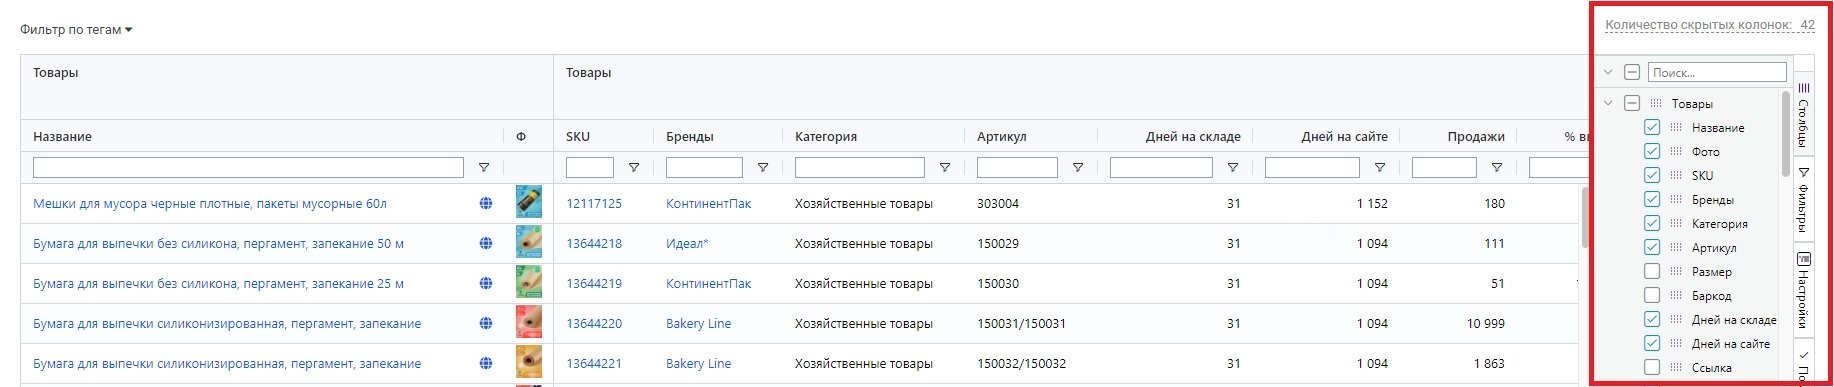Screen dimensions: 1834x387
Task: Click the columns panel vertical scrollbar
Action: point(1785,134)
